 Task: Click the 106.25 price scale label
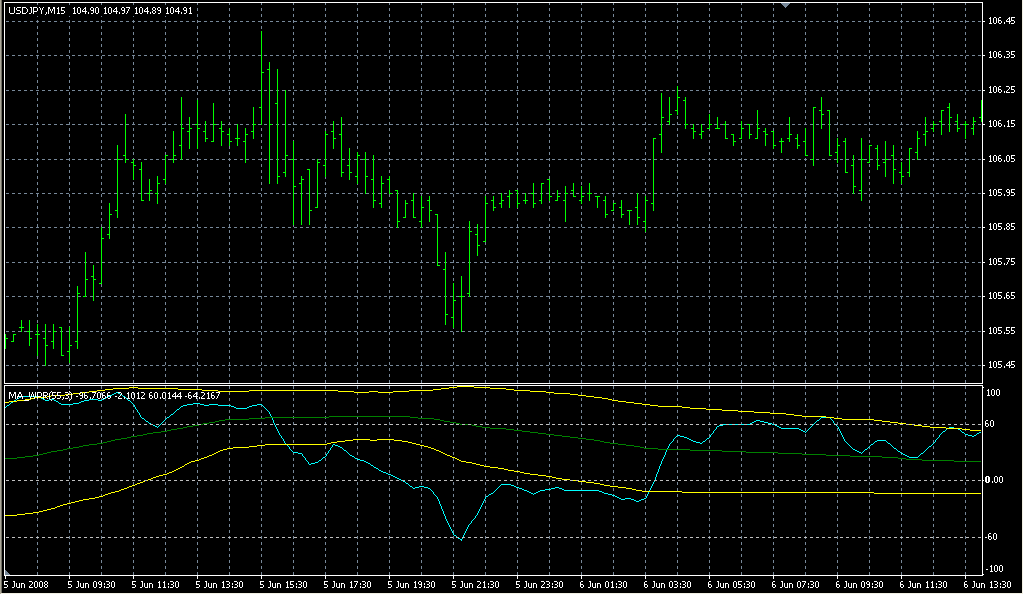pos(1001,90)
